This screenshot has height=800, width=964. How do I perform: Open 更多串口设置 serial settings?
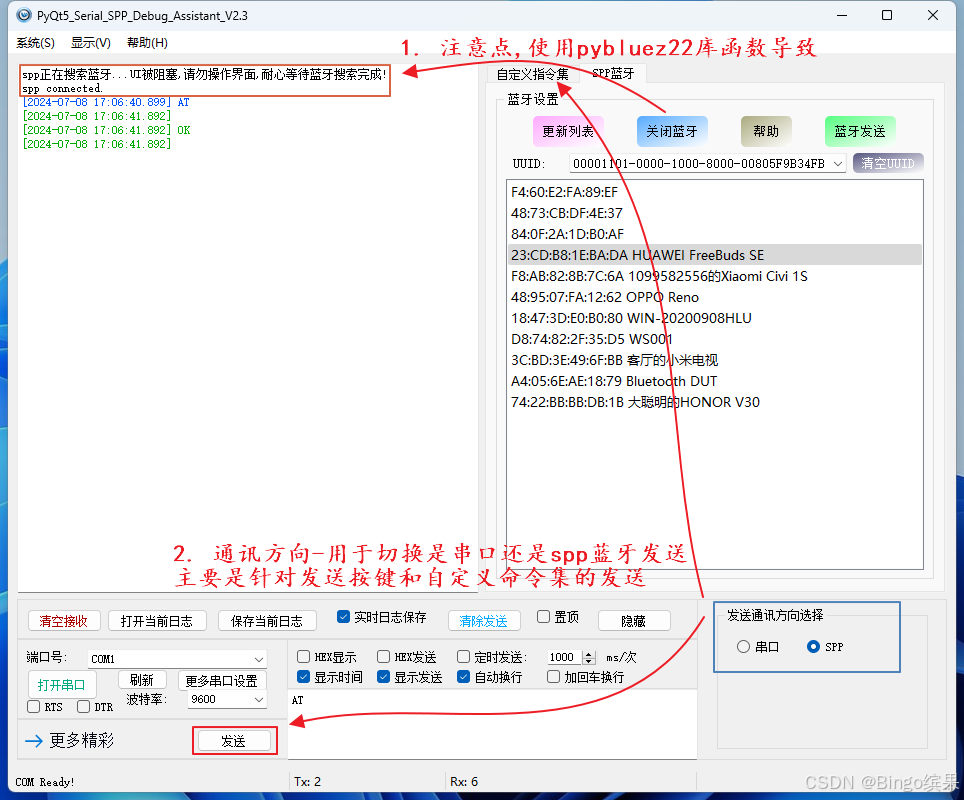(222, 678)
